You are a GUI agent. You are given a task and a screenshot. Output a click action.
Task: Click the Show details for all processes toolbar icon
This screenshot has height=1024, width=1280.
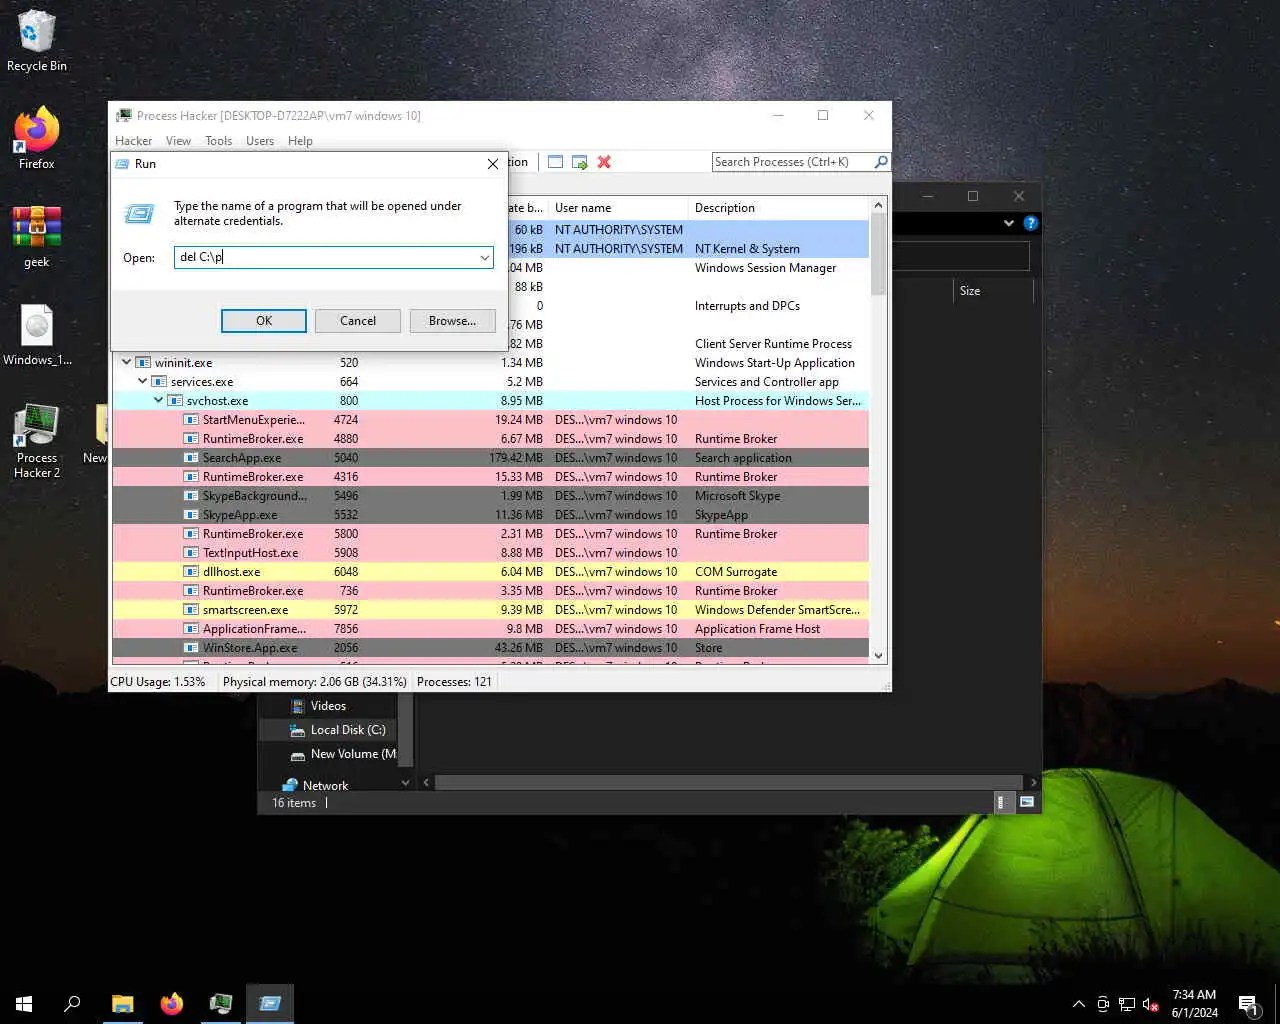[x=555, y=162]
